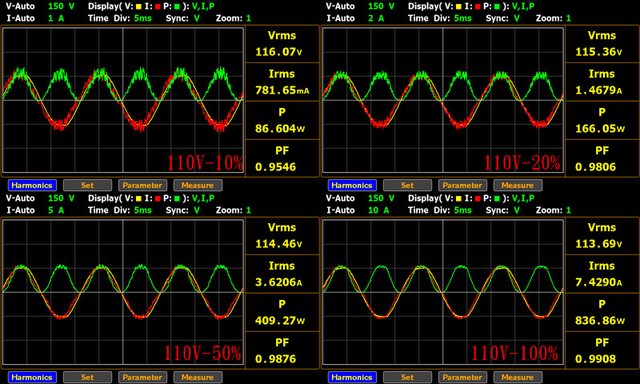Click yellow V color square in top-left header
Viewport: 640px width, 384px height.
(x=138, y=7)
